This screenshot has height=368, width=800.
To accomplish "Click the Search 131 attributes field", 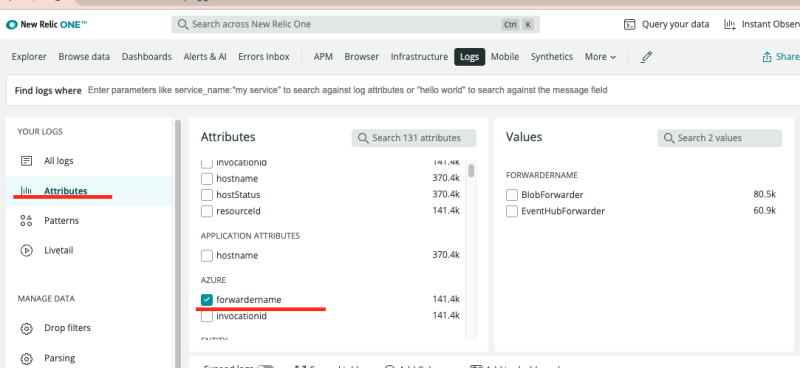I will 414,138.
